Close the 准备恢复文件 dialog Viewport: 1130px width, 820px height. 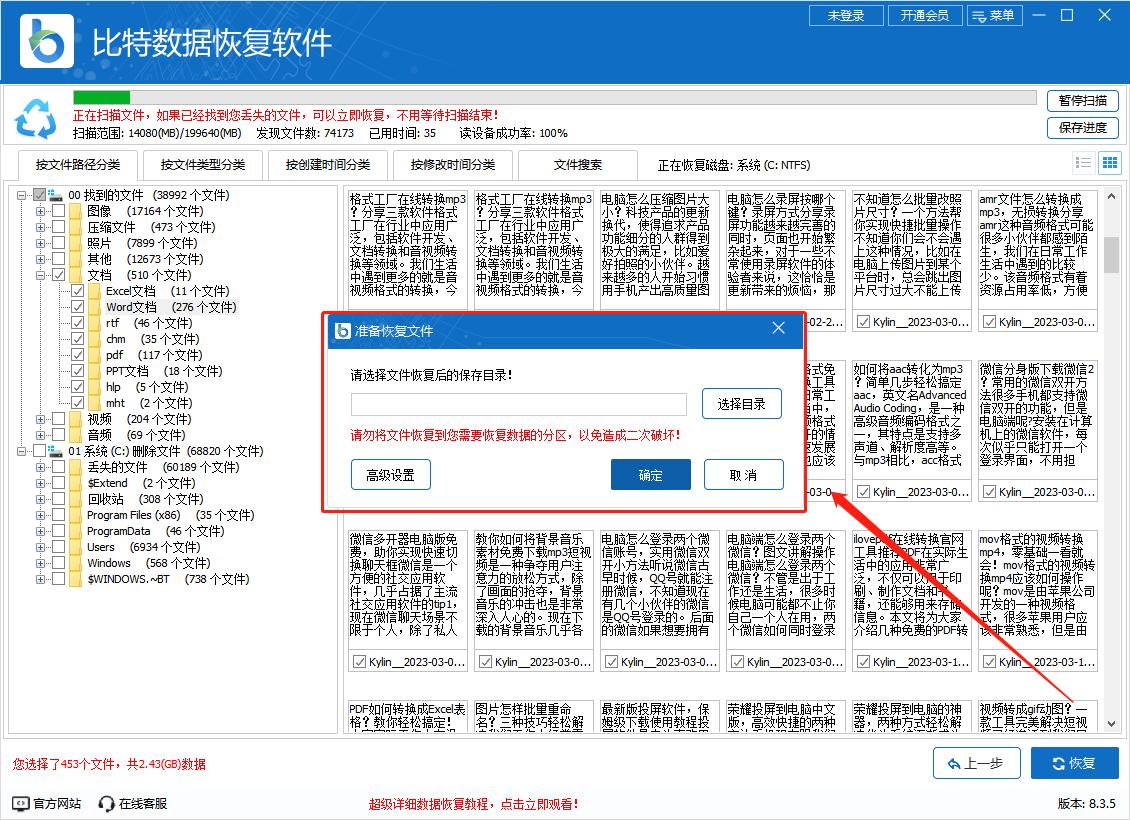click(779, 329)
